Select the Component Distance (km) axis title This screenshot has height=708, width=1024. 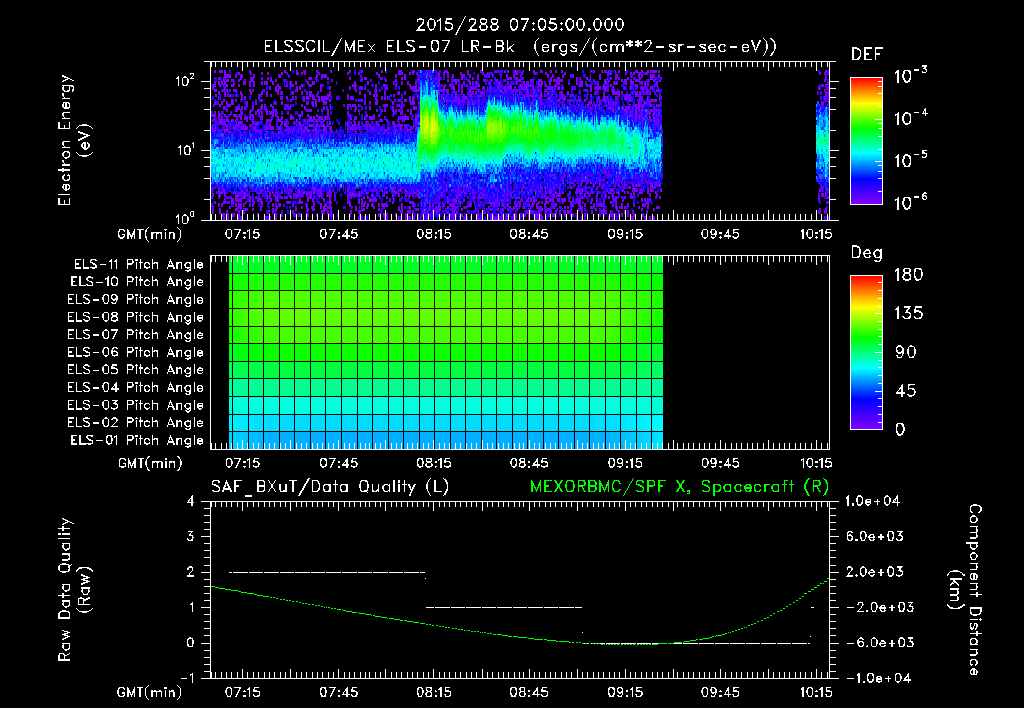click(965, 590)
